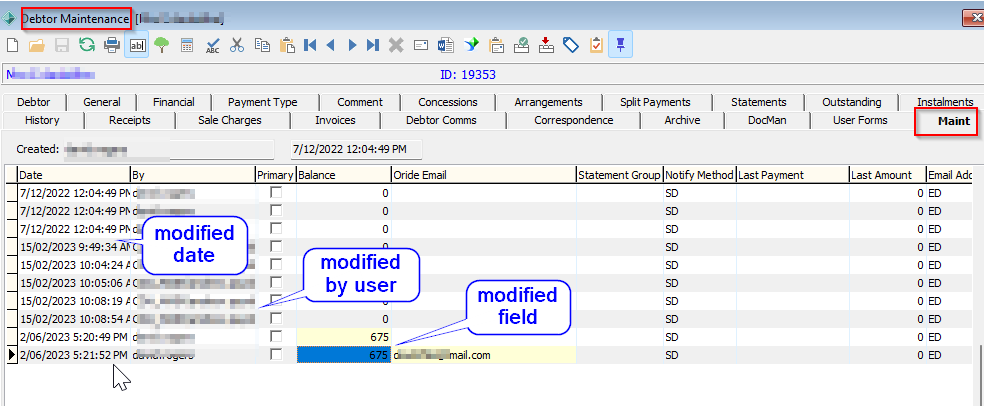Click the created date 7/12/2022 12:04:49 PM field
This screenshot has height=406, width=984.
[x=356, y=149]
